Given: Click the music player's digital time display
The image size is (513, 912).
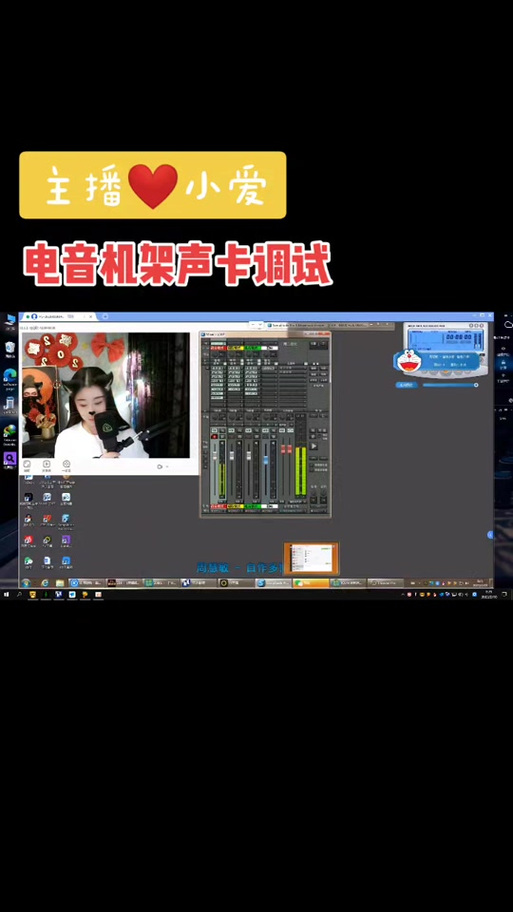Looking at the screenshot, I should tap(459, 337).
